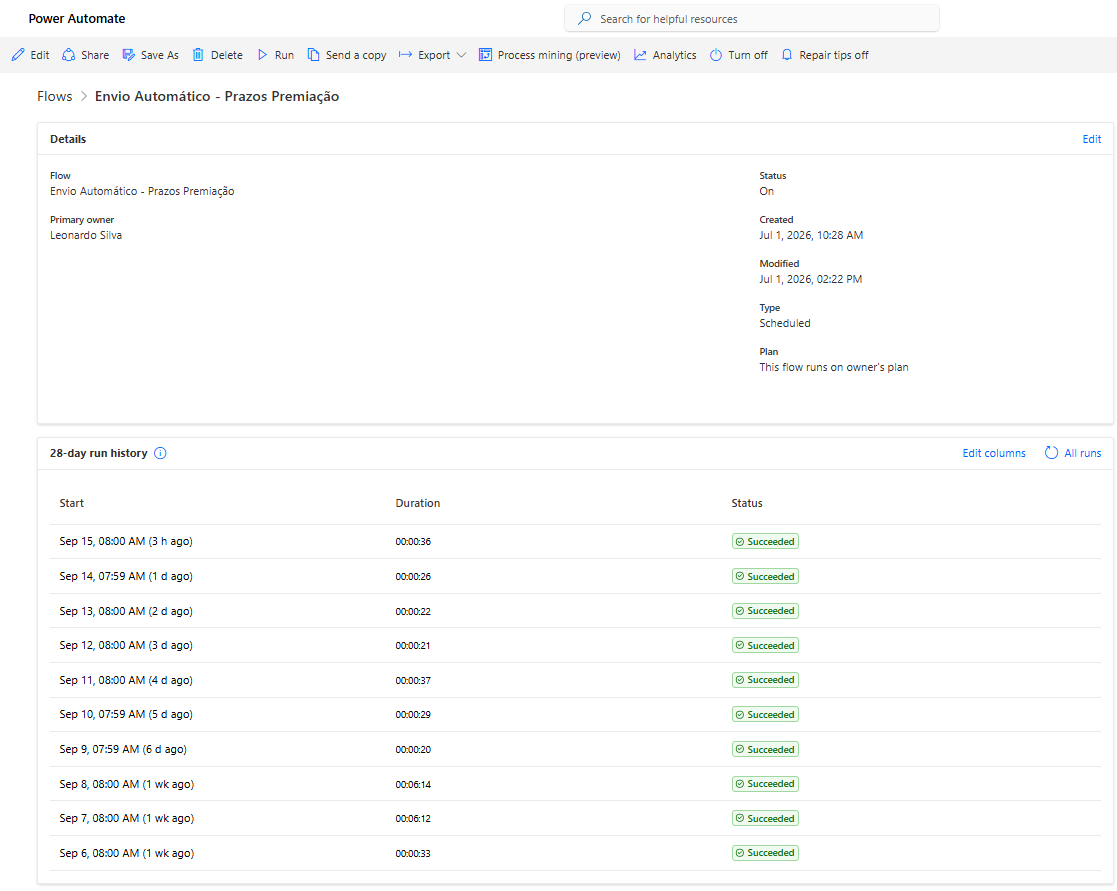Click the 28-day run history heading
Viewport: 1117px width, 891px height.
click(98, 453)
